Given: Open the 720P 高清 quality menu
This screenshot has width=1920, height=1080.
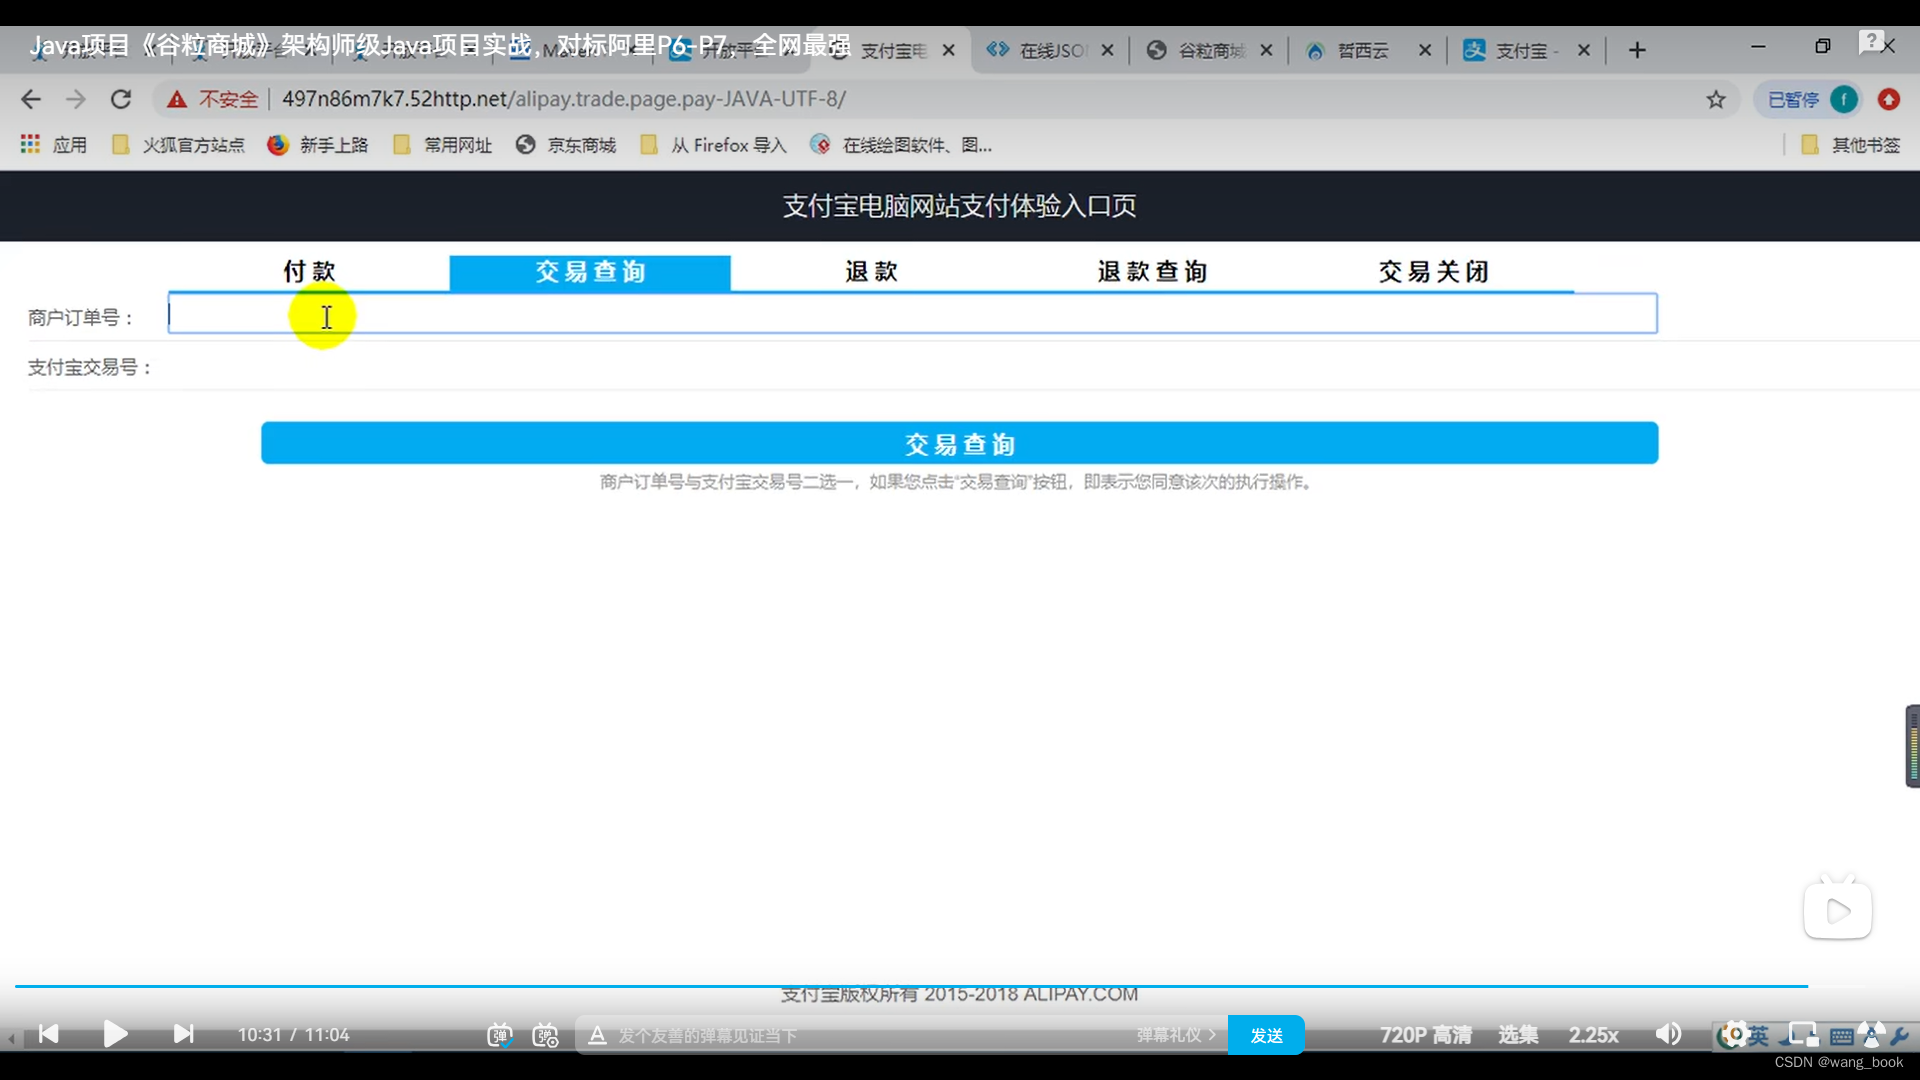Looking at the screenshot, I should [x=1426, y=1035].
